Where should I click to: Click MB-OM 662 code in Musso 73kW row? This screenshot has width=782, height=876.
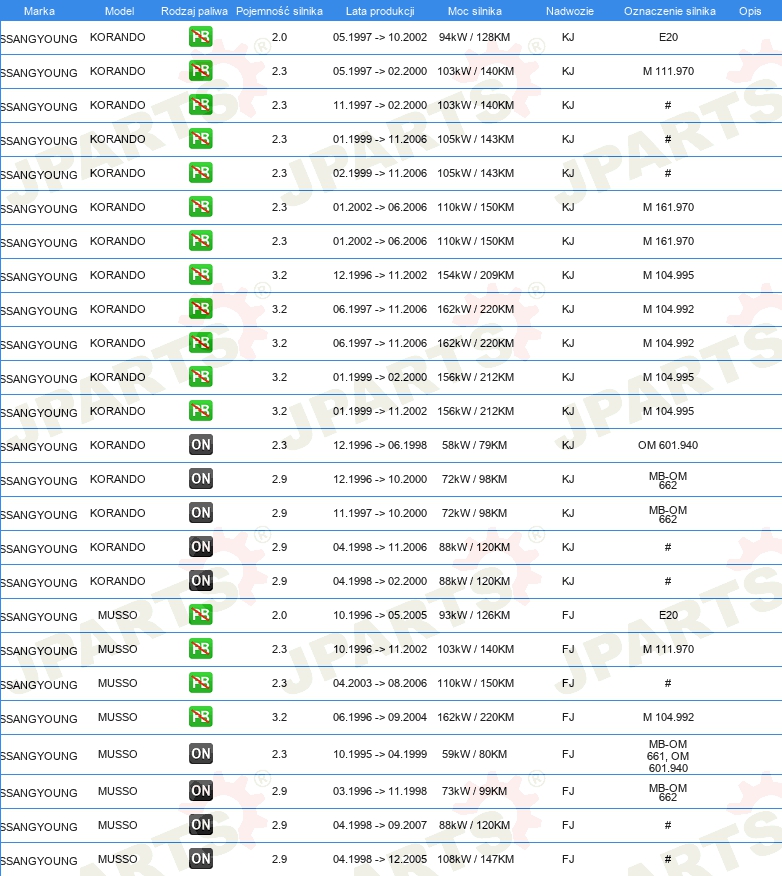pos(668,792)
